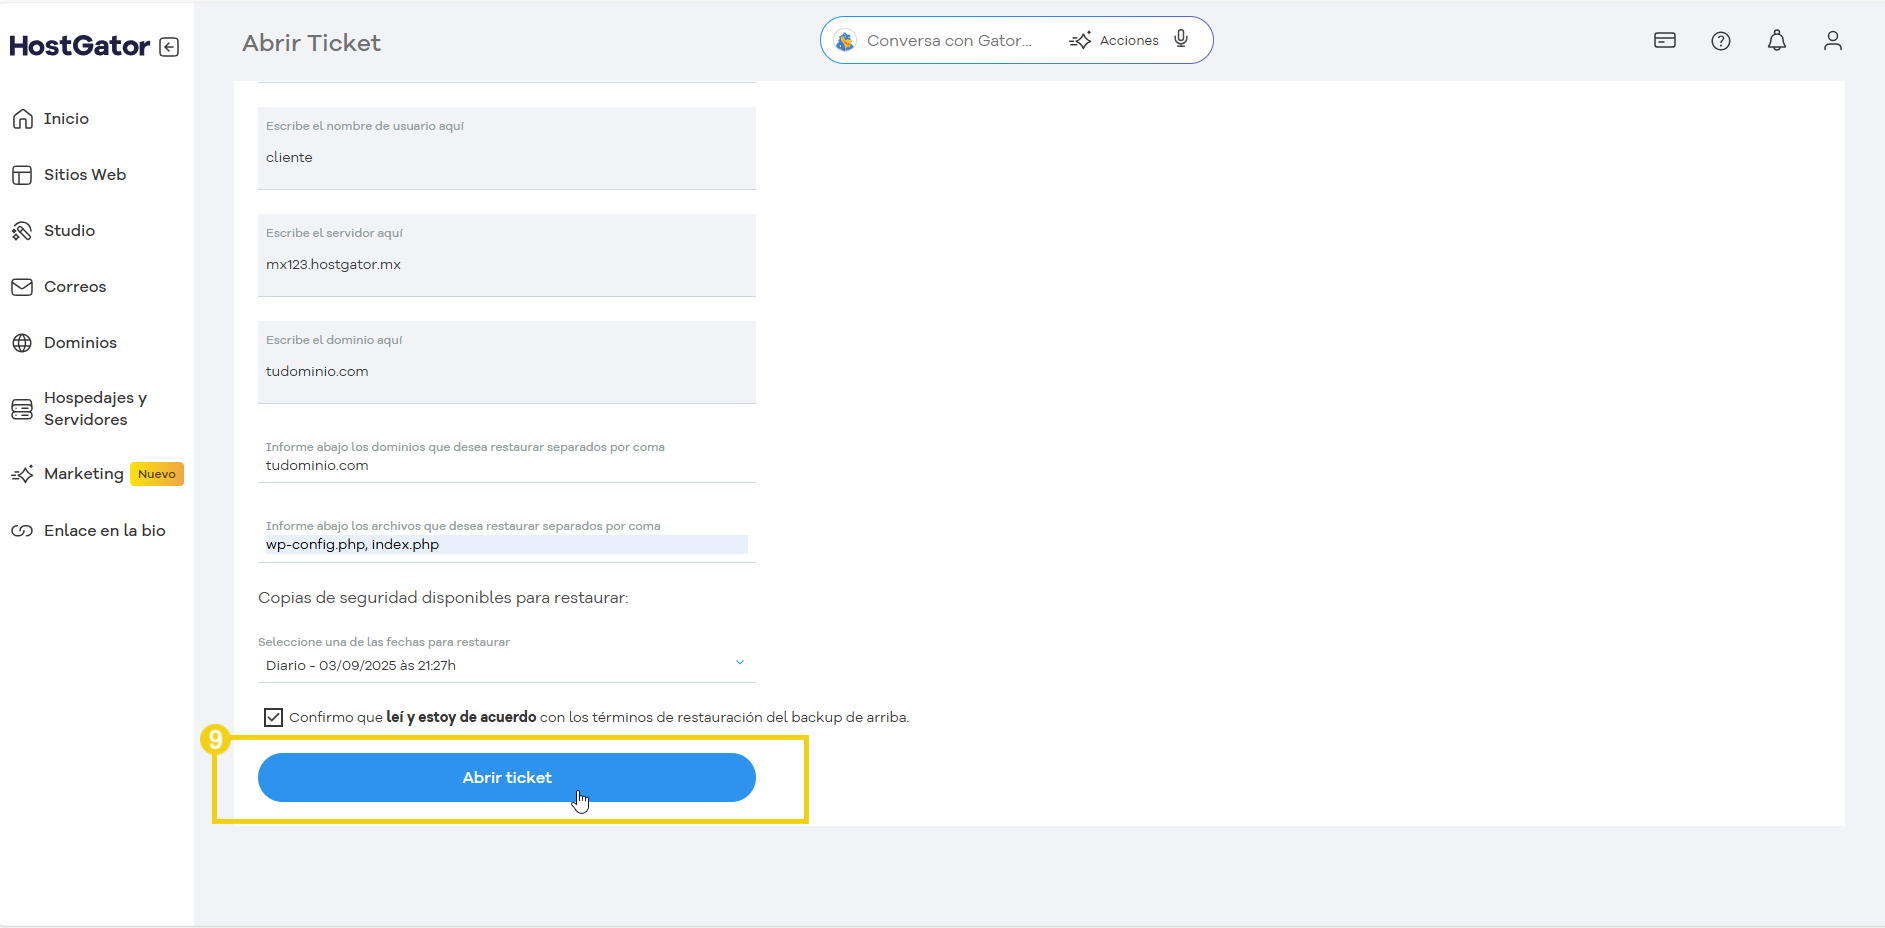
Task: Uncheck the backup terms confirmation checkbox
Action: point(273,717)
